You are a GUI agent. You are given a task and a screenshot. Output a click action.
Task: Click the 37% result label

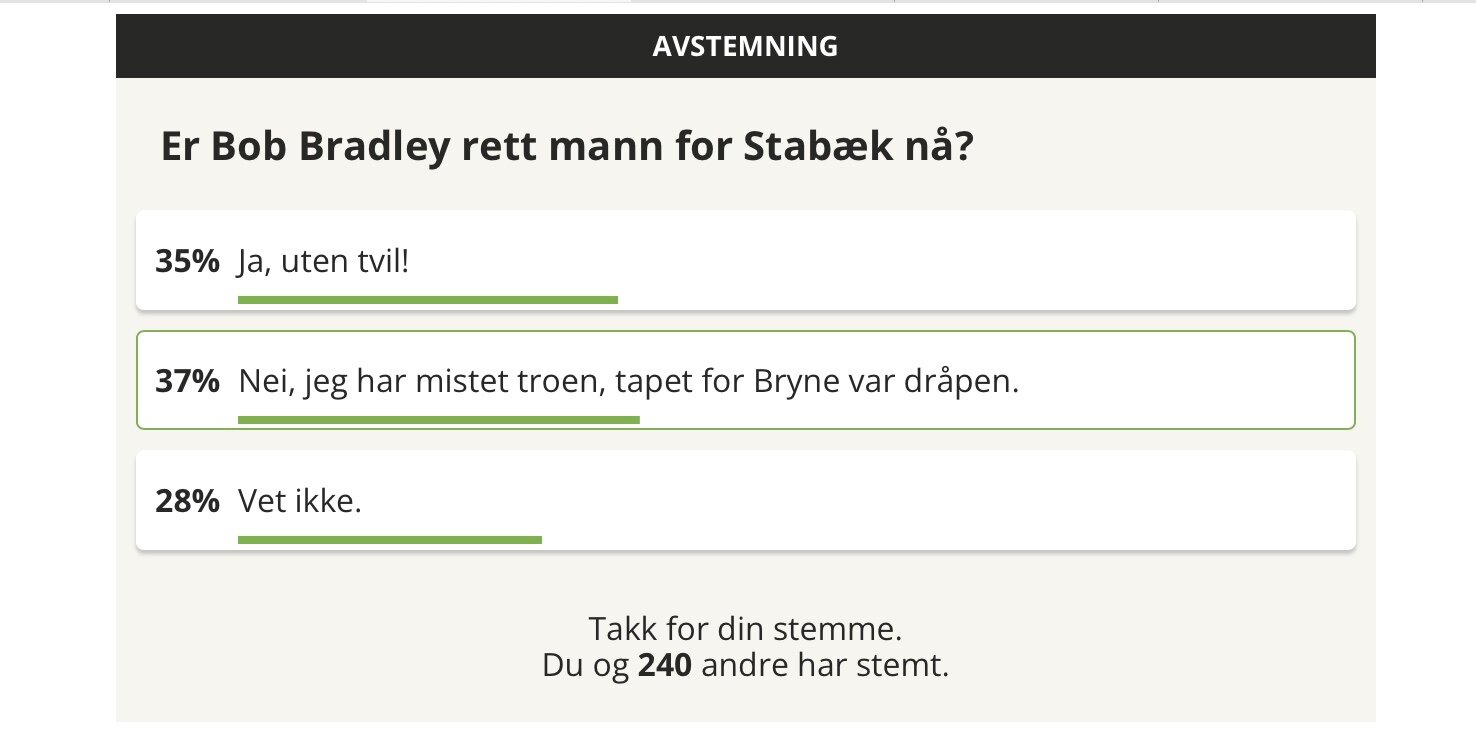pos(187,382)
